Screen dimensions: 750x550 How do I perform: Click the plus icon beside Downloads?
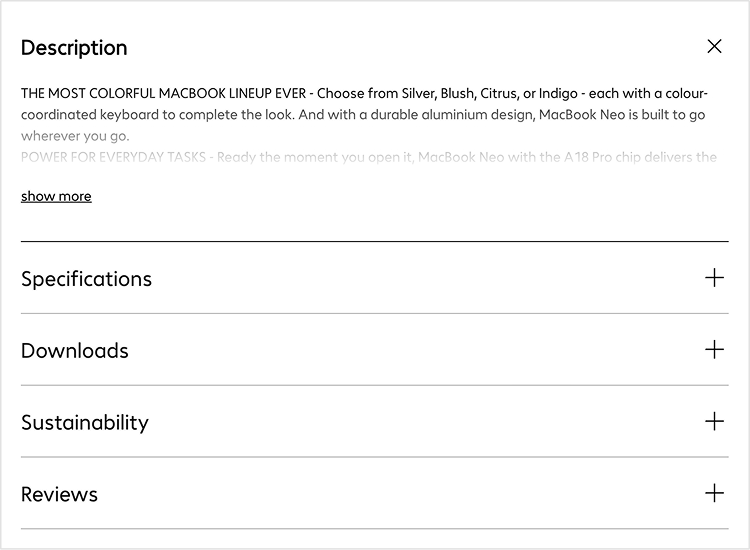(x=714, y=350)
